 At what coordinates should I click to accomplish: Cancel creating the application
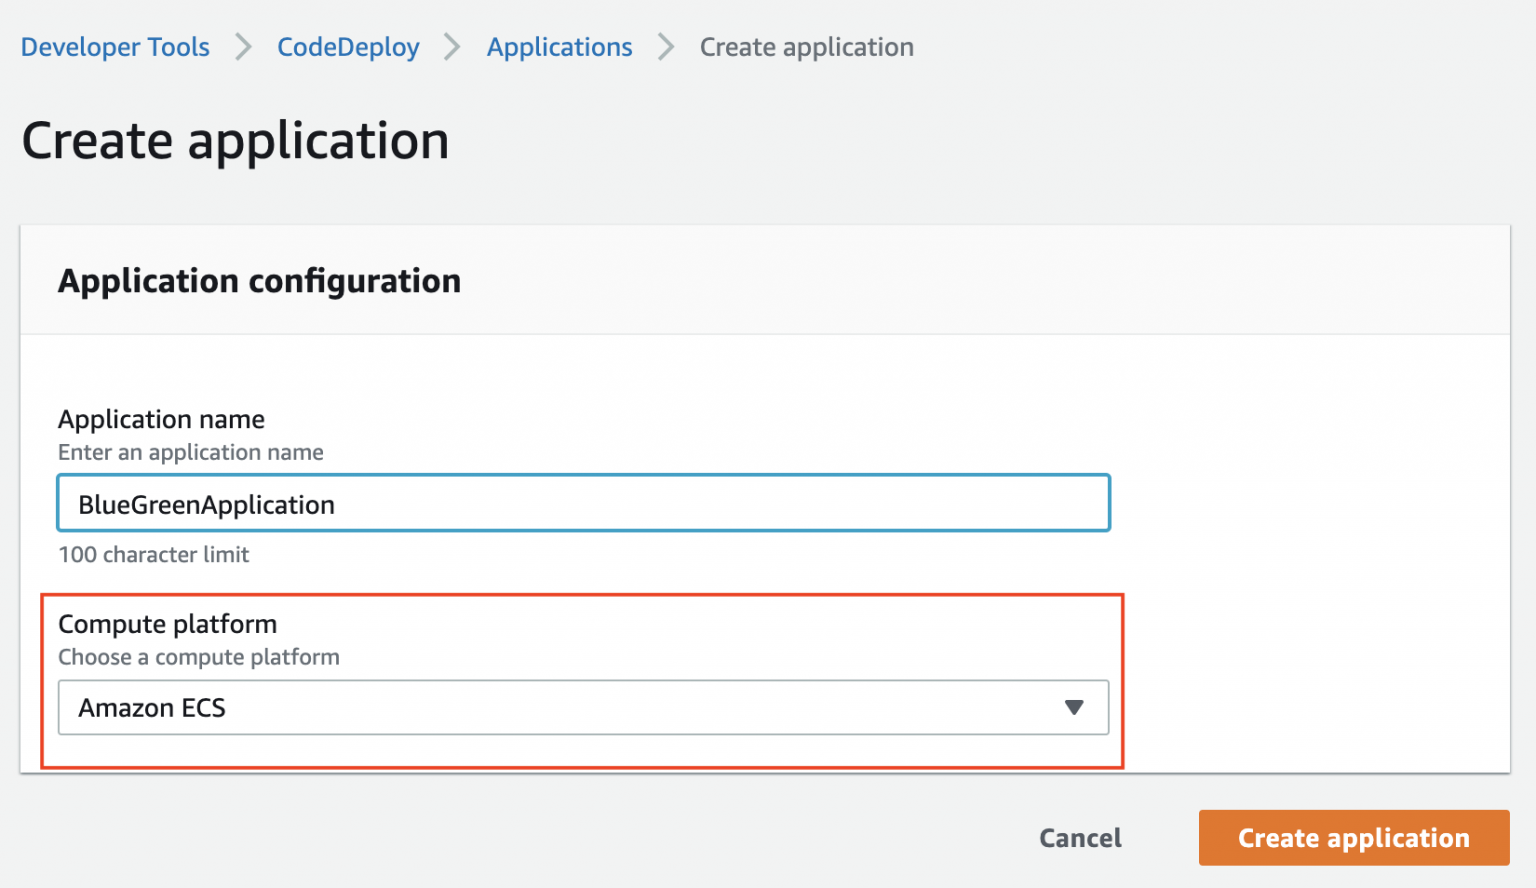tap(1080, 838)
